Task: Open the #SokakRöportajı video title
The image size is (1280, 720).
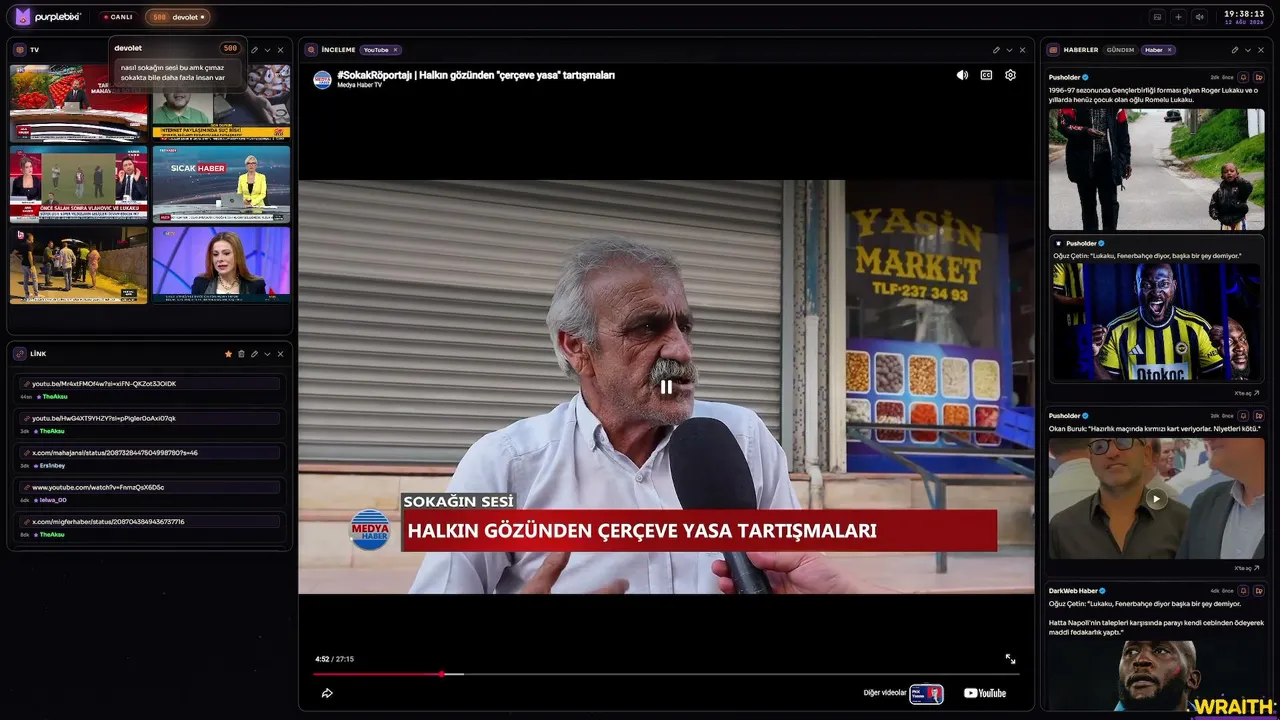Action: [x=476, y=75]
